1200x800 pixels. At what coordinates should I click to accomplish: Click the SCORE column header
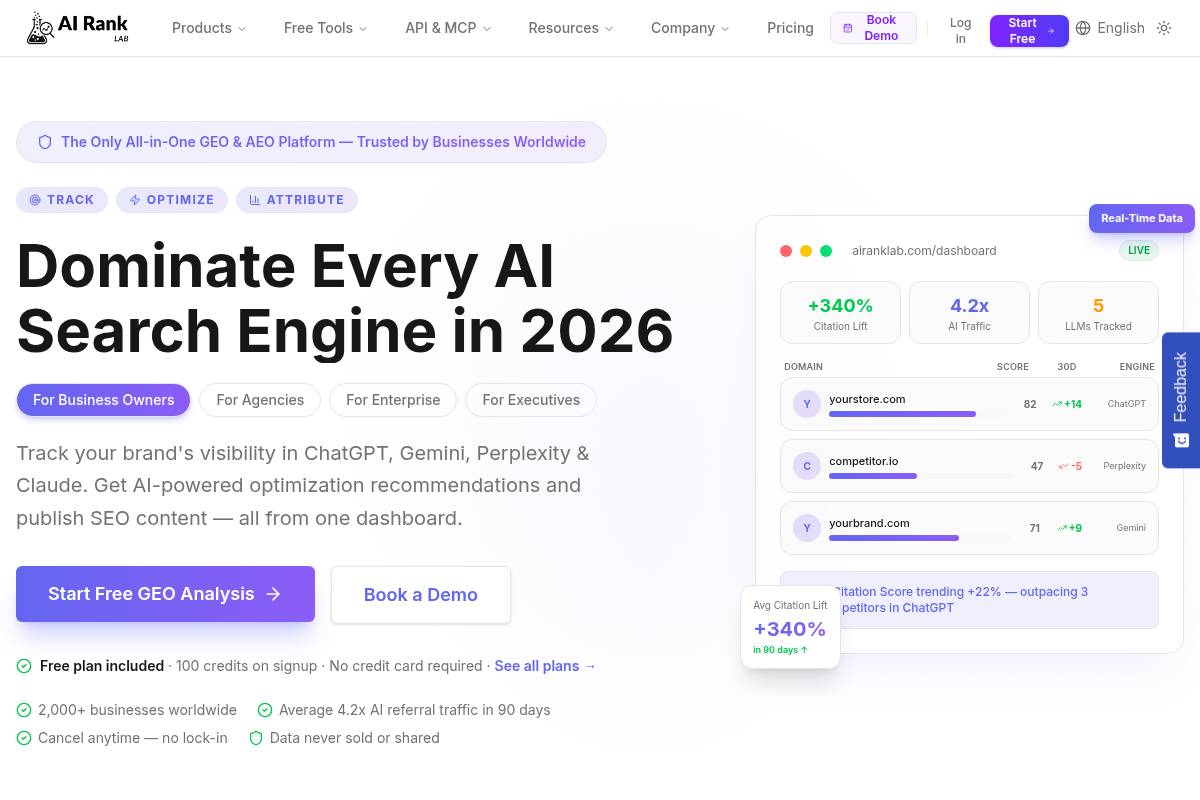(x=1013, y=367)
